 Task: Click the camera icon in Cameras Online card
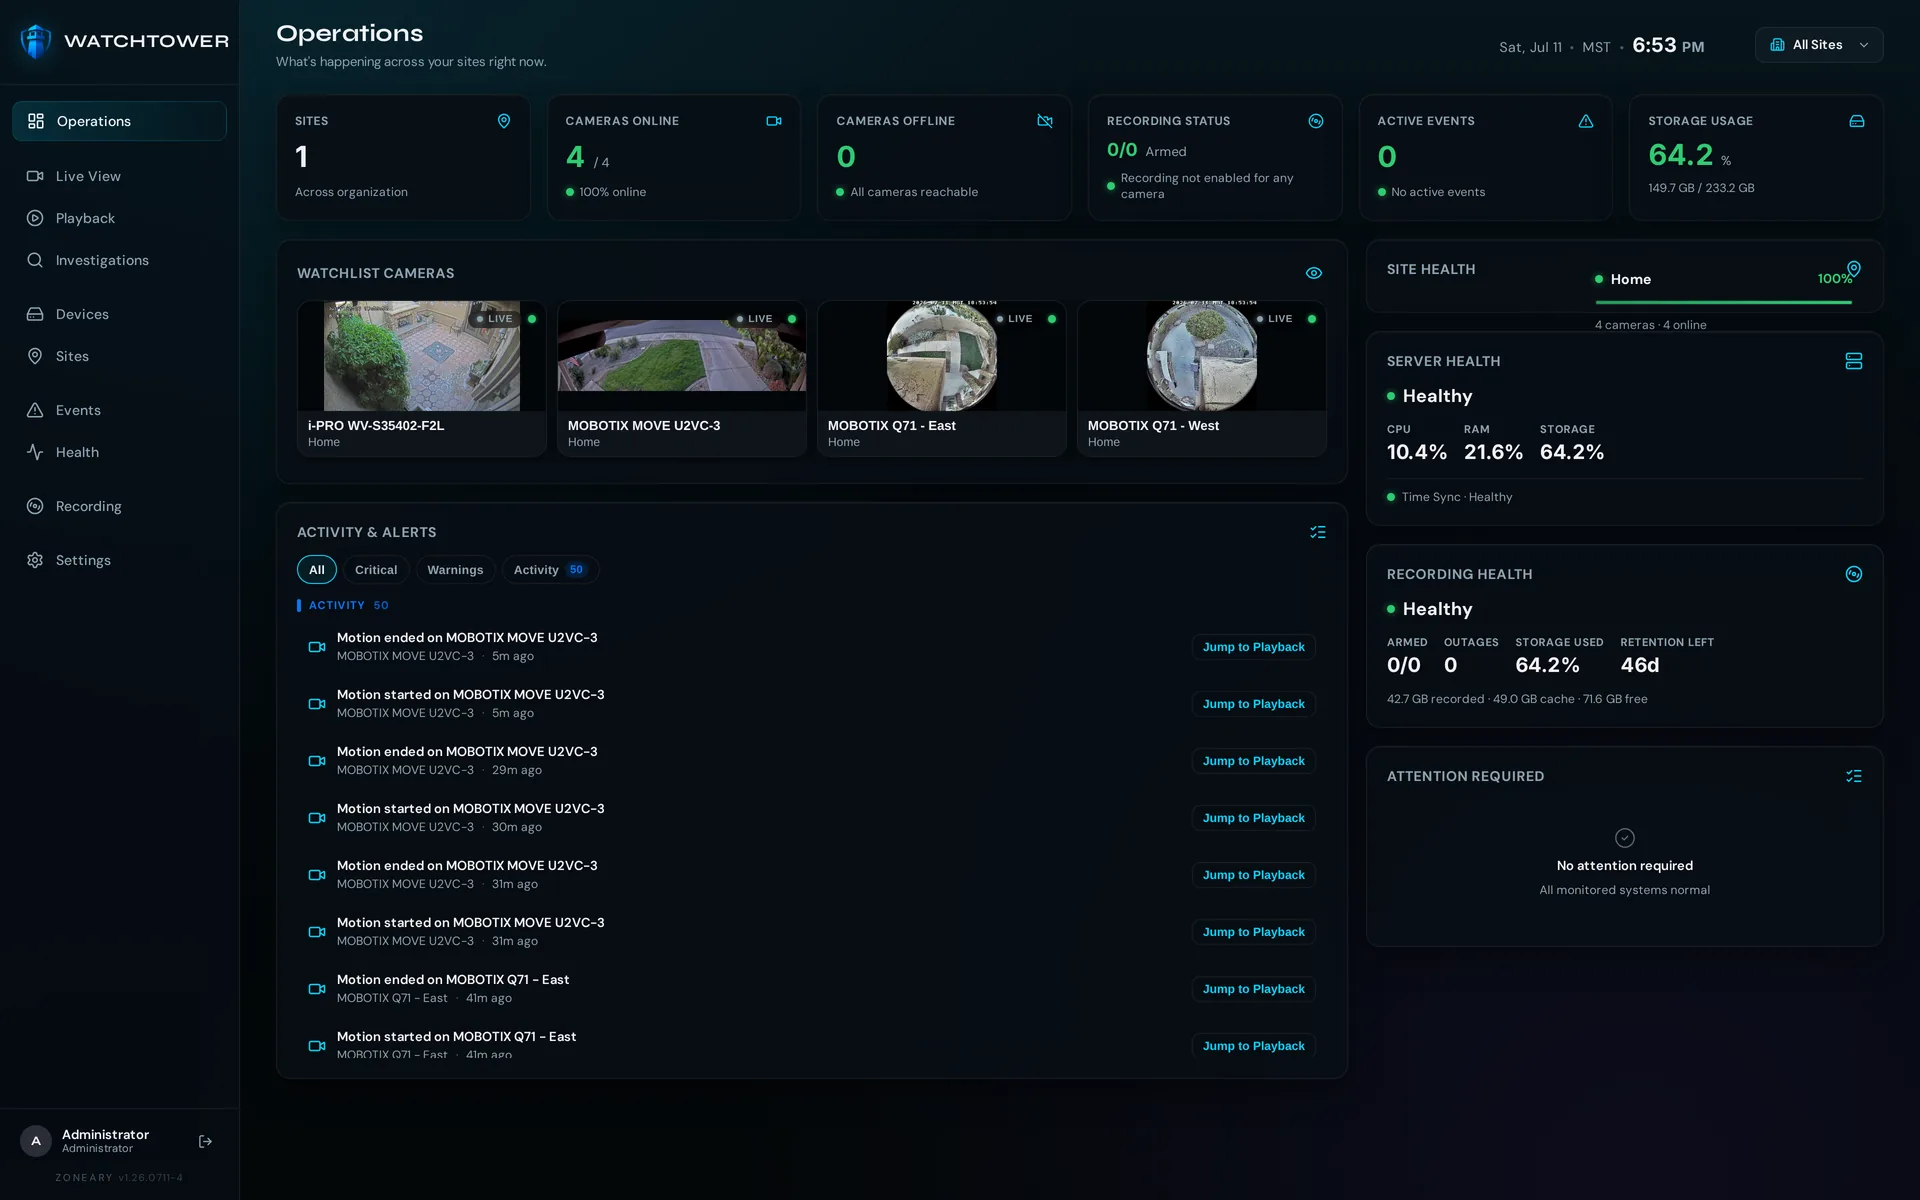click(x=774, y=121)
